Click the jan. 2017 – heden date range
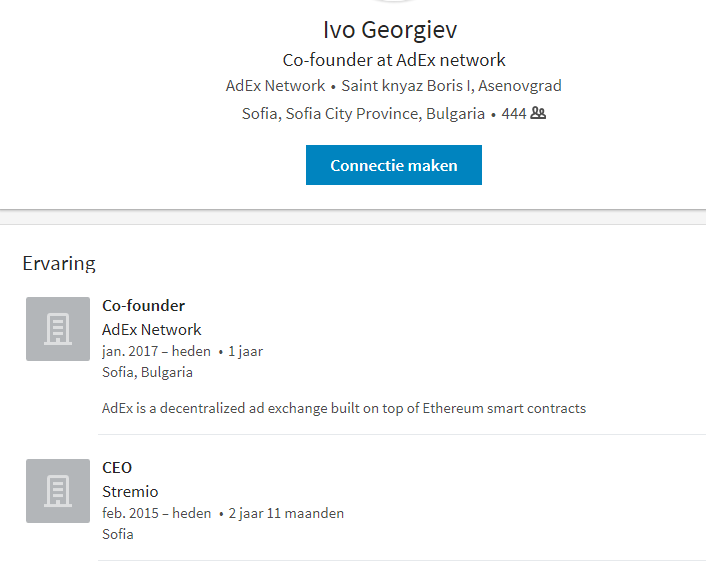The image size is (706, 565). pos(156,351)
